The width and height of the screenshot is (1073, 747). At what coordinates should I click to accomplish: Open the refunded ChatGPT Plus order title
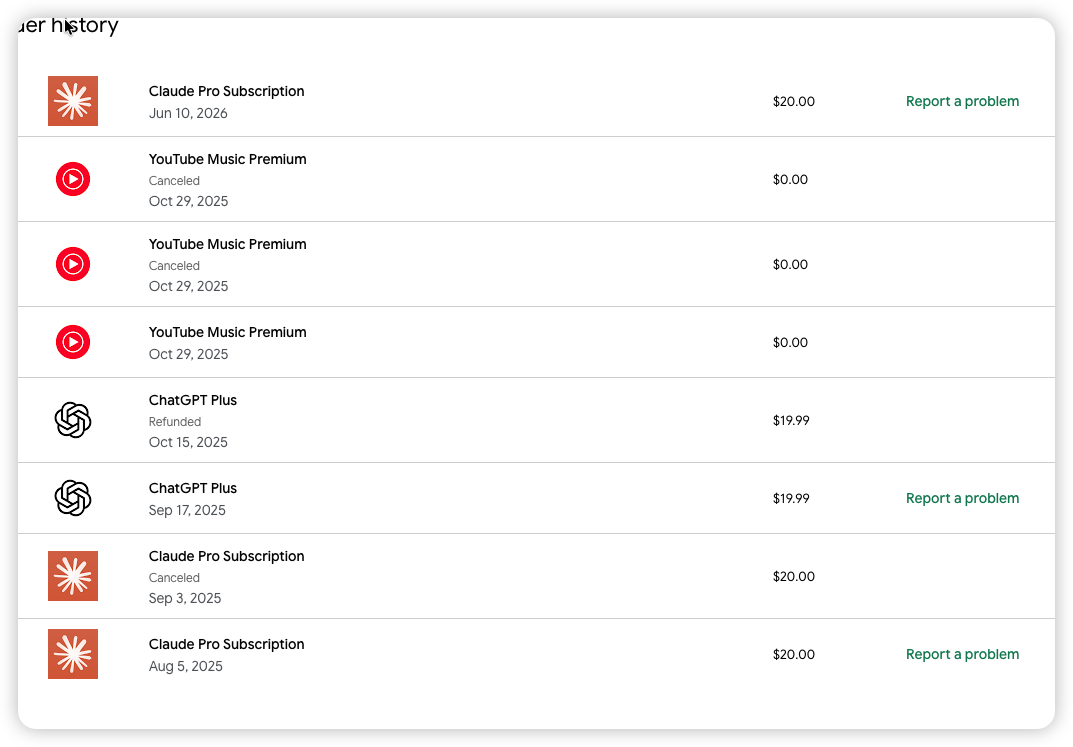pyautogui.click(x=193, y=400)
